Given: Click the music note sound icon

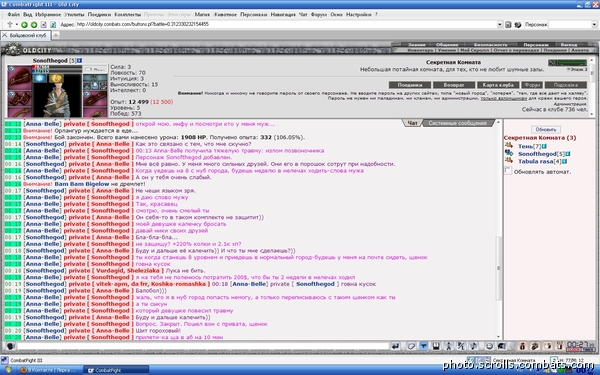Looking at the screenshot, I should pyautogui.click(x=473, y=346).
